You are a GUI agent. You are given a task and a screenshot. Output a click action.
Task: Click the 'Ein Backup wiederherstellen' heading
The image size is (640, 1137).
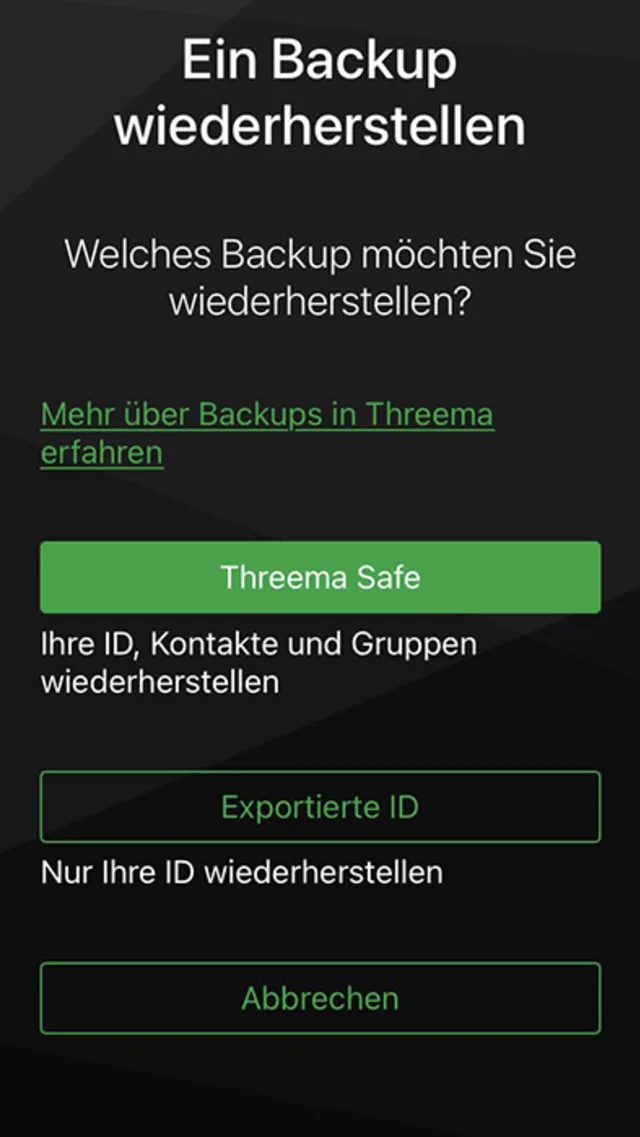[320, 92]
